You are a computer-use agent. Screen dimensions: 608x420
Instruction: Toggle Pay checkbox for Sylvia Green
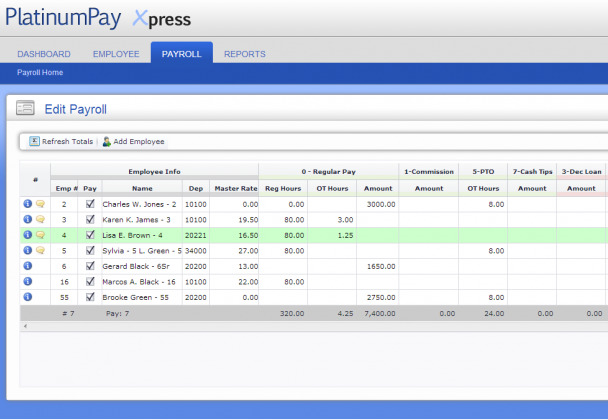click(90, 251)
